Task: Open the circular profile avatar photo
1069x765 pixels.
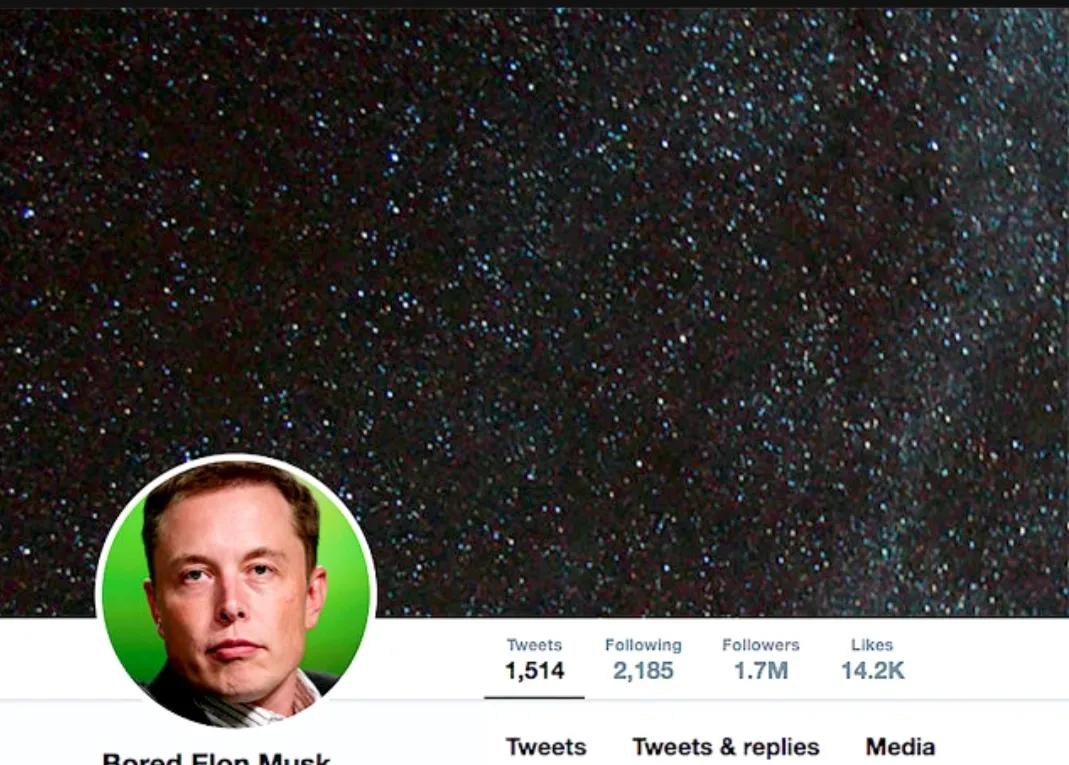Action: pyautogui.click(x=236, y=592)
